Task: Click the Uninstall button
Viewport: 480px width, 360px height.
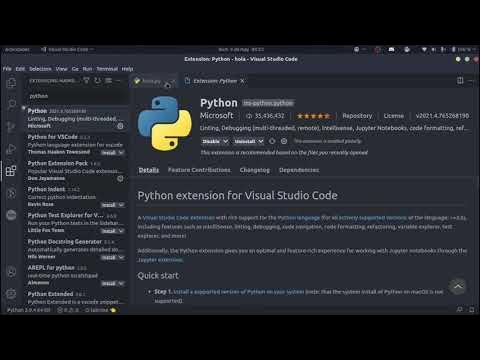Action: [245, 141]
